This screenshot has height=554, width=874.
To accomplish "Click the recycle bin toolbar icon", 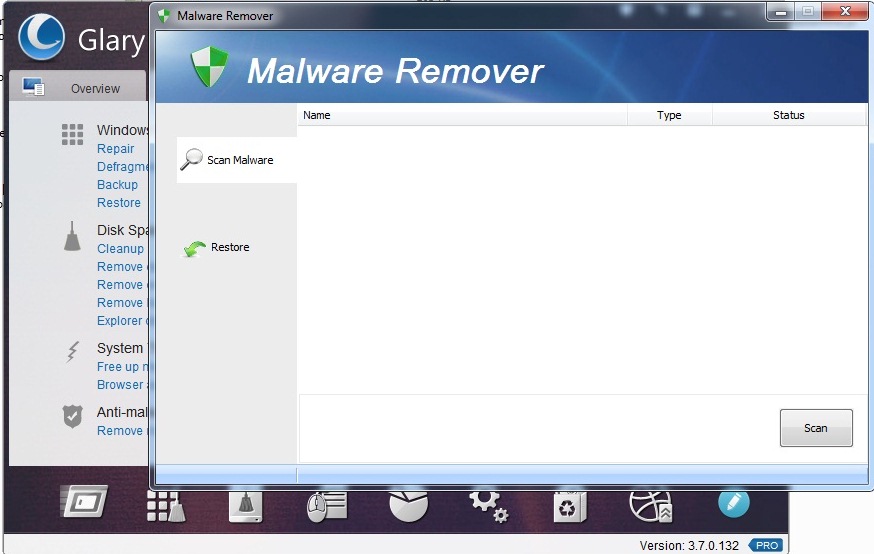I will (x=569, y=506).
